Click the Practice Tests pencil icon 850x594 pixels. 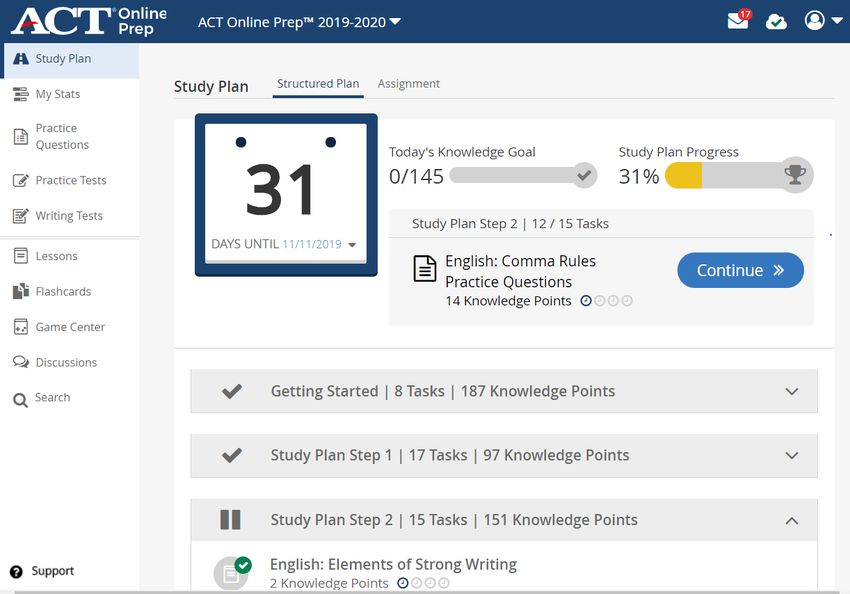click(21, 180)
